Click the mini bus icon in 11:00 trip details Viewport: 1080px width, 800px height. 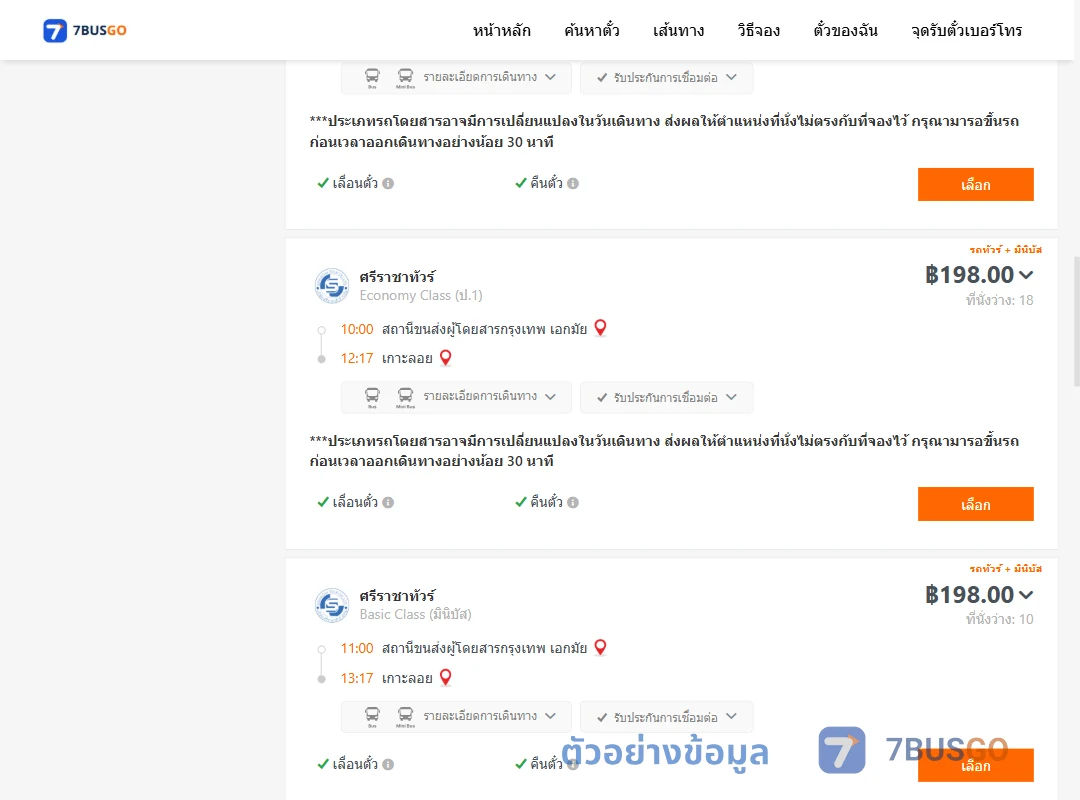click(x=406, y=717)
